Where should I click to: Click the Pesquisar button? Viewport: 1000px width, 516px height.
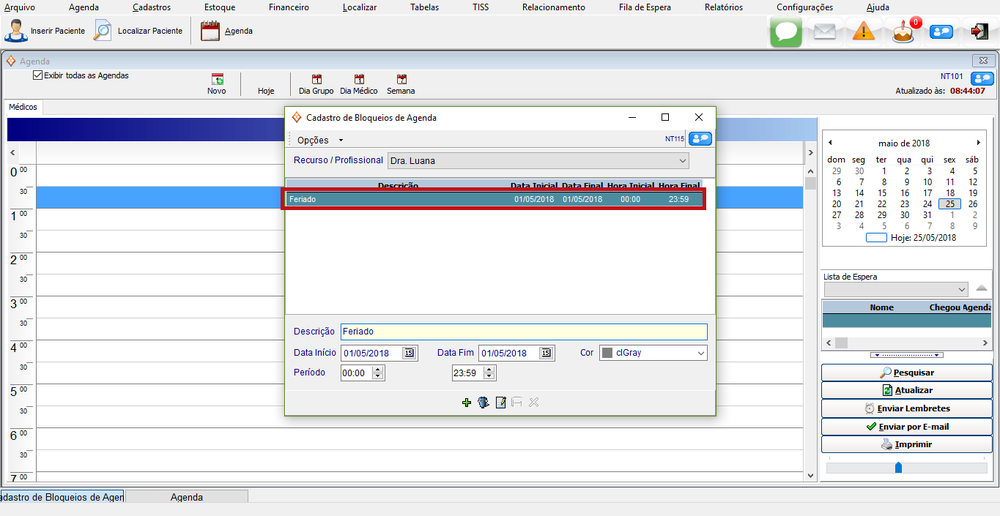[907, 372]
